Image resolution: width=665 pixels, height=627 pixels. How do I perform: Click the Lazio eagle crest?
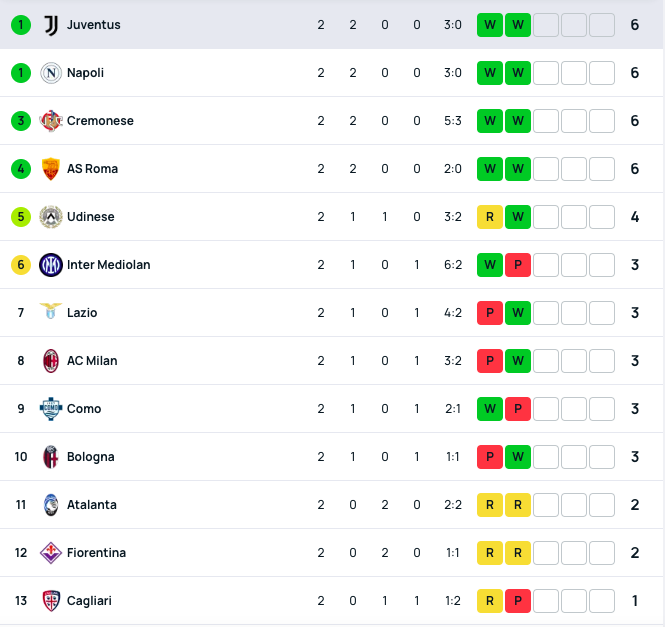(x=51, y=311)
